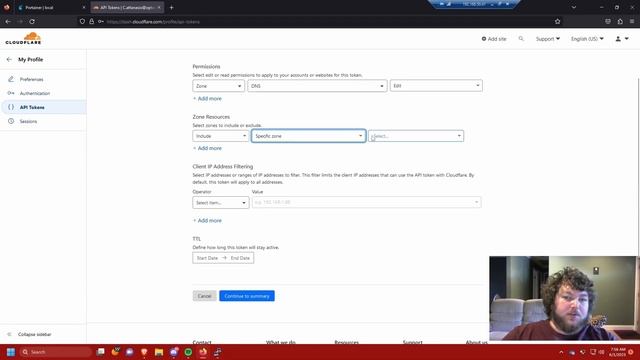
Task: Click the taskbar clock and date
Action: pos(617,352)
